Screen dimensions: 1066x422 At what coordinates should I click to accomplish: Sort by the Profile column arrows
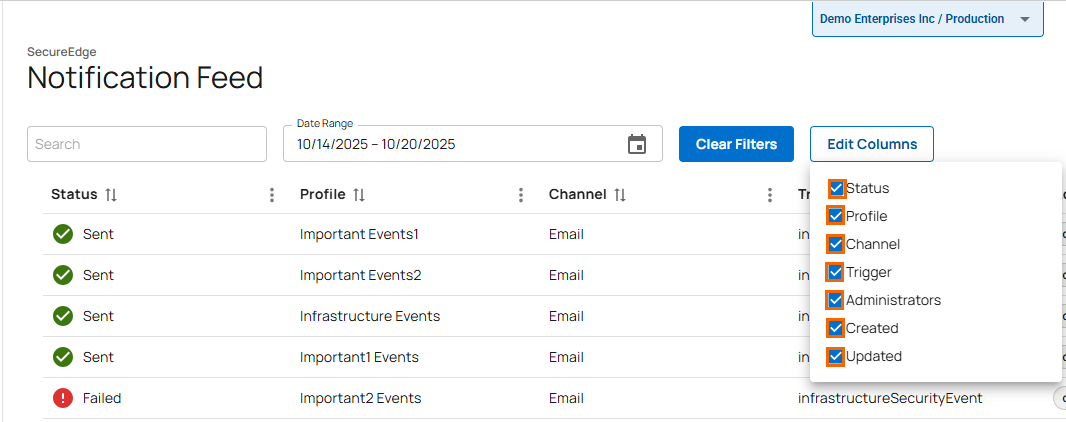359,195
